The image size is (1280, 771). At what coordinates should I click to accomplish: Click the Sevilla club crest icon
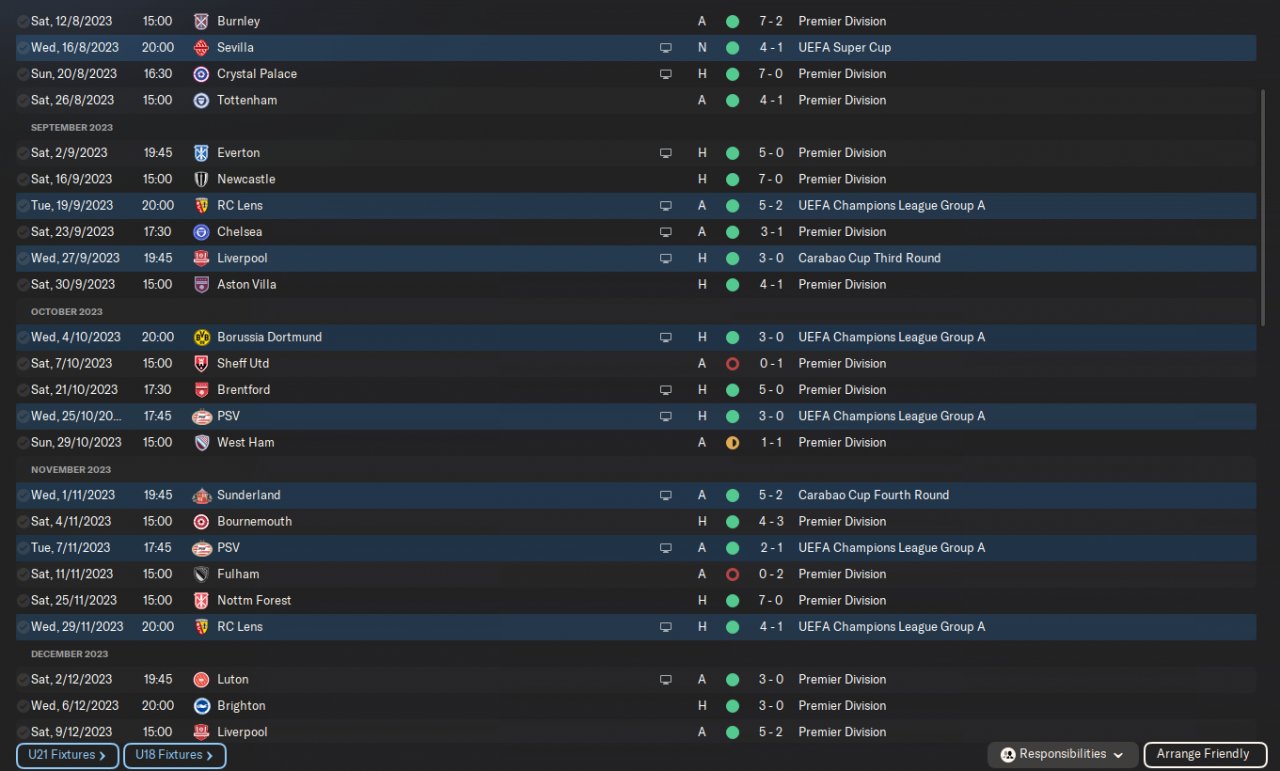tap(201, 47)
